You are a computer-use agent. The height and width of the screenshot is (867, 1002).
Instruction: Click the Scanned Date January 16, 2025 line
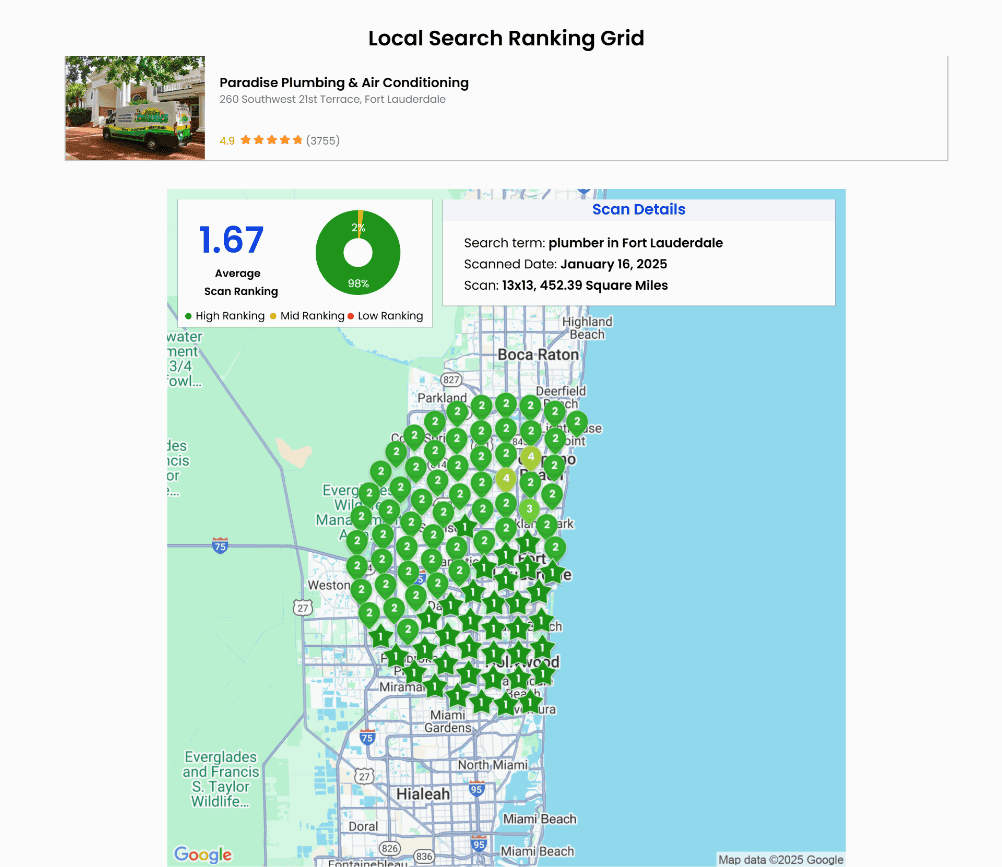(566, 264)
